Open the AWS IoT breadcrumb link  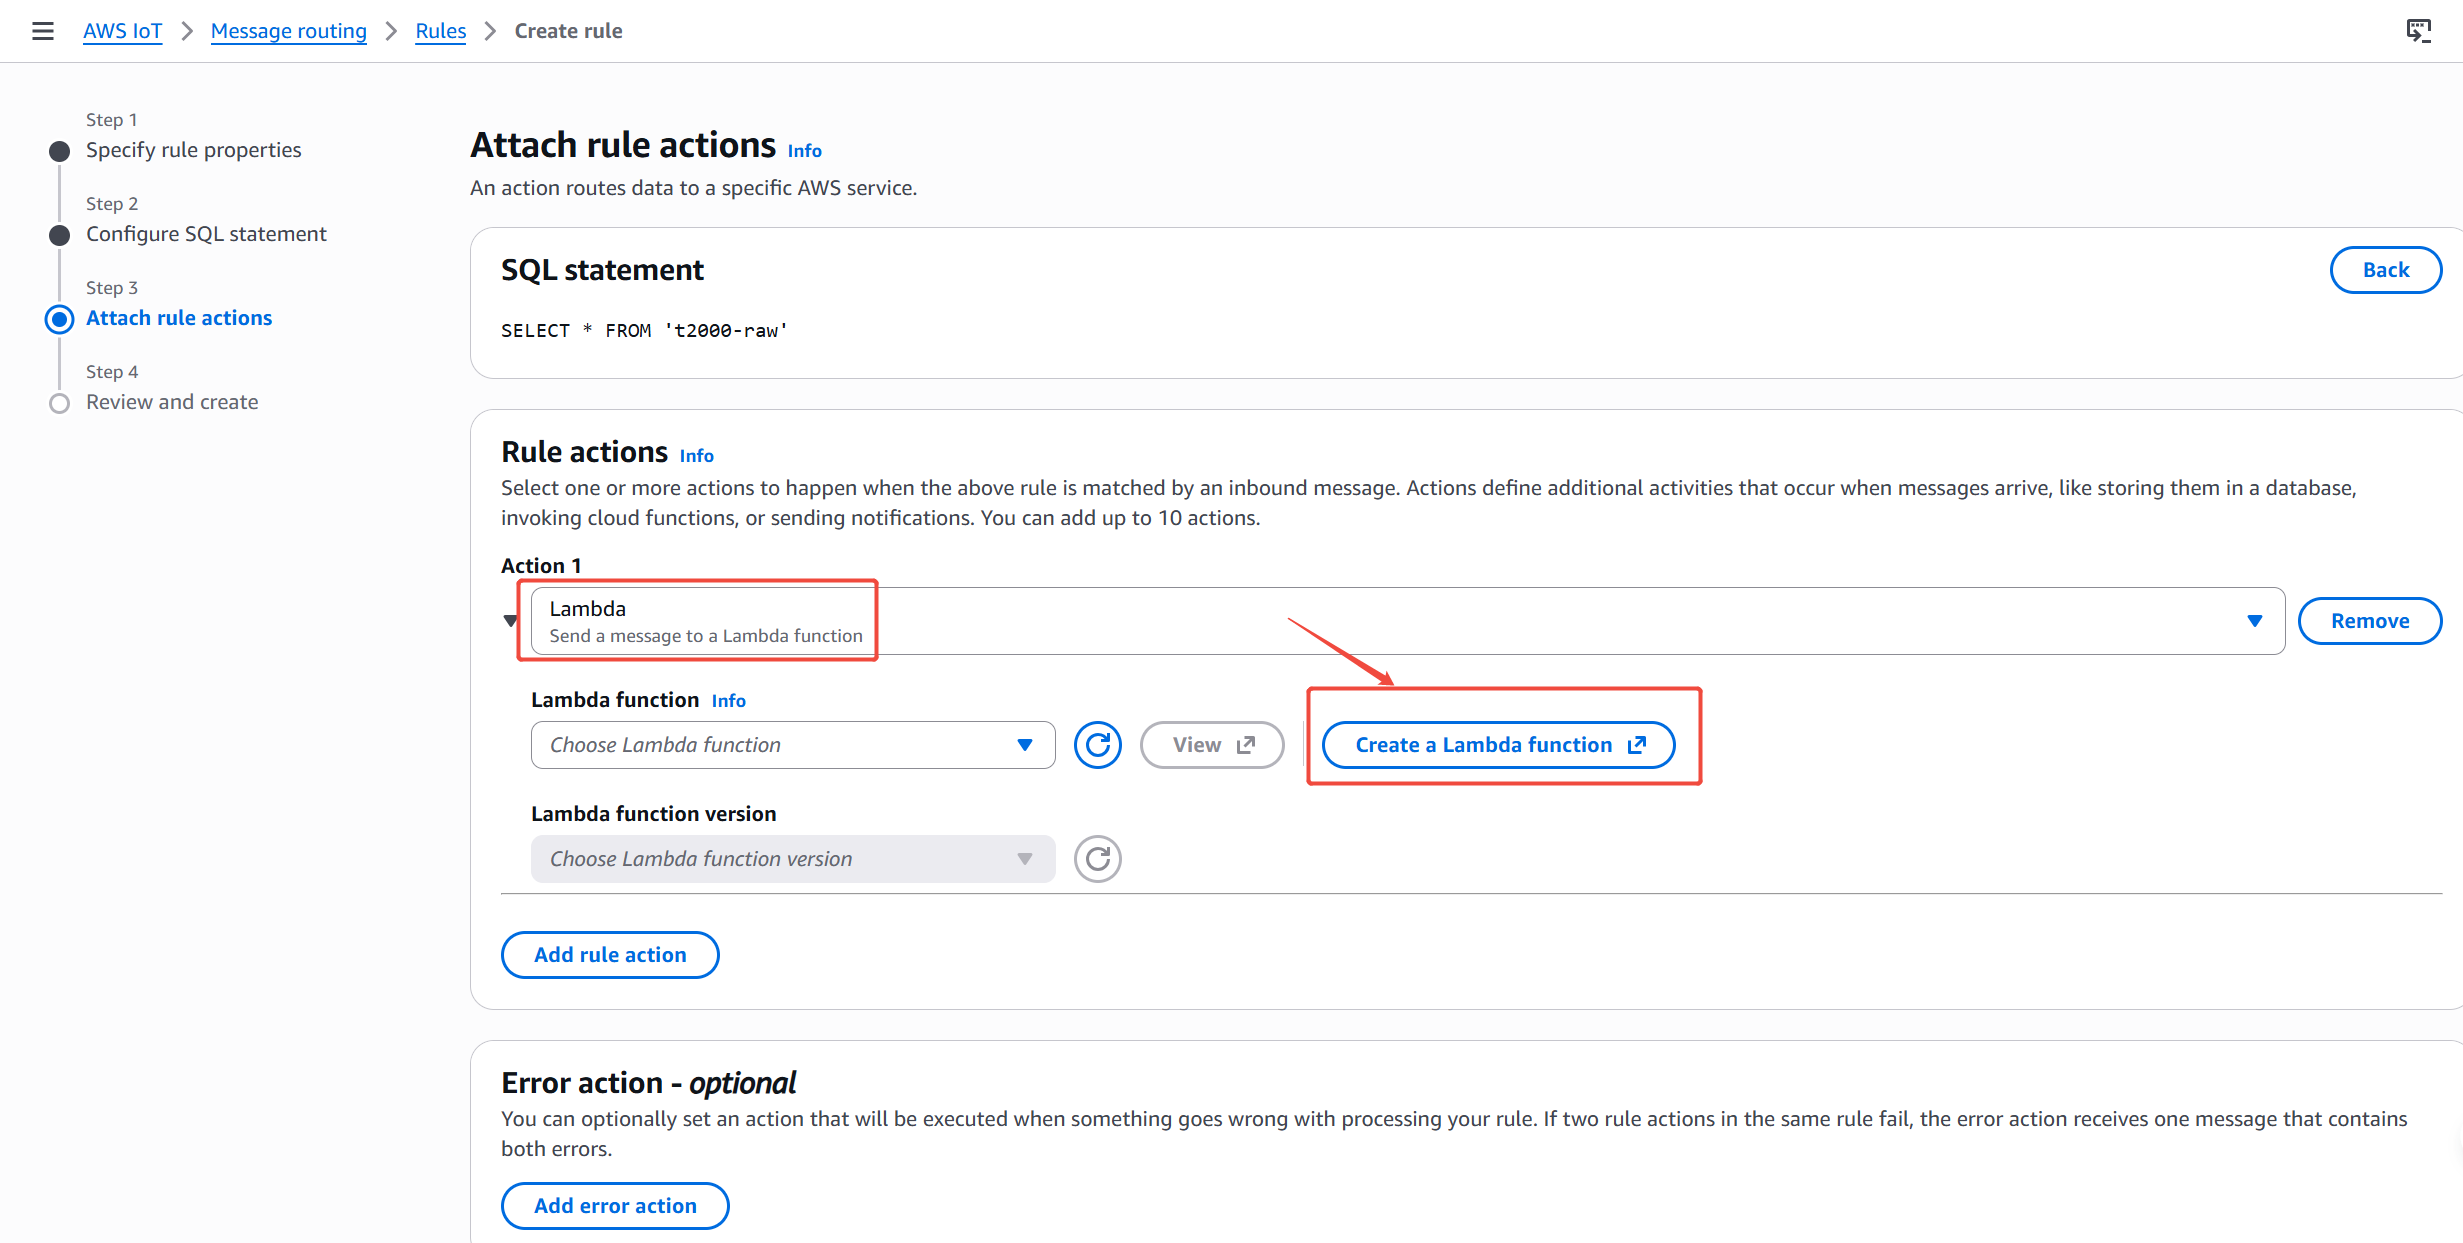122,31
